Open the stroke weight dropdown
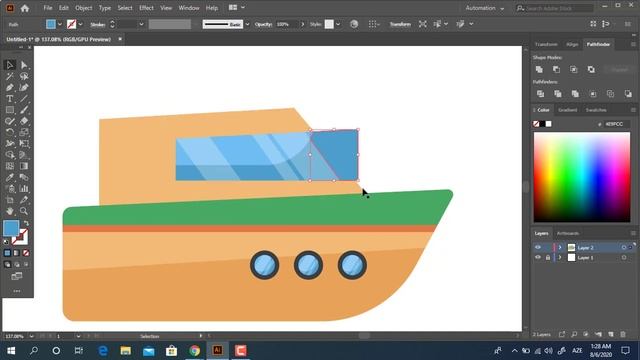Image resolution: width=640 pixels, height=360 pixels. [141, 24]
